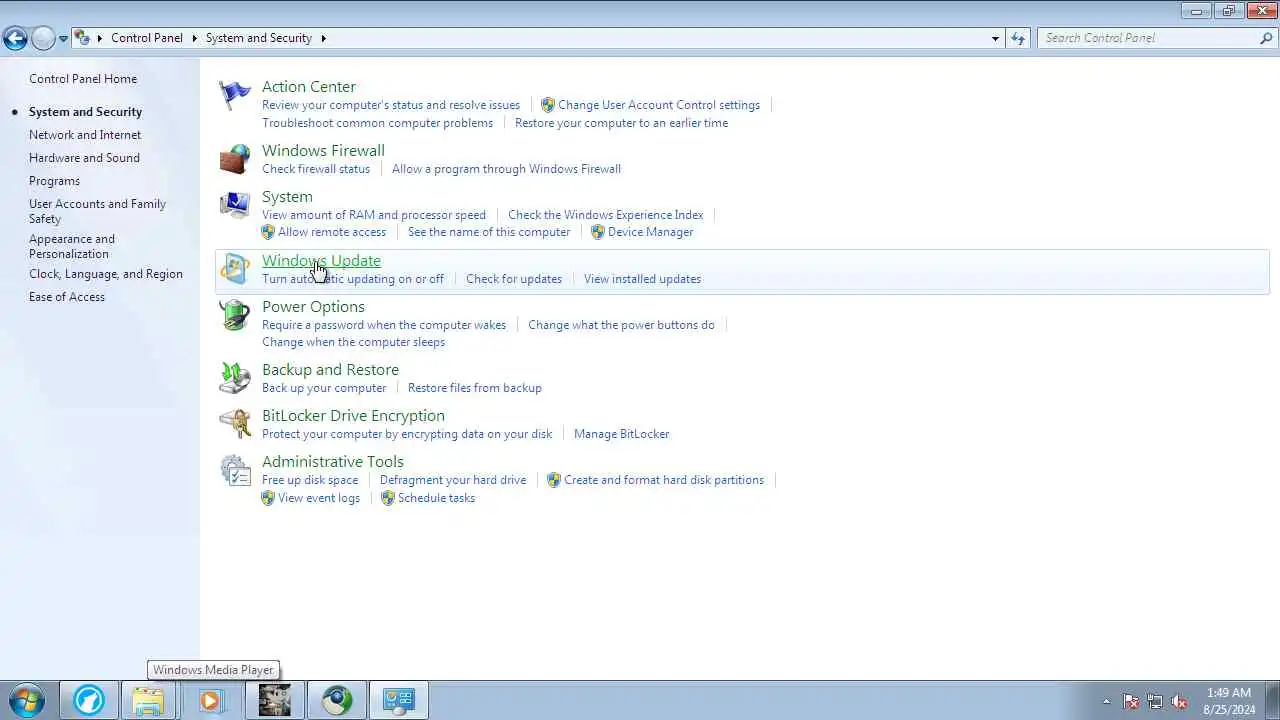Click Check for updates link
This screenshot has height=720, width=1280.
point(514,279)
